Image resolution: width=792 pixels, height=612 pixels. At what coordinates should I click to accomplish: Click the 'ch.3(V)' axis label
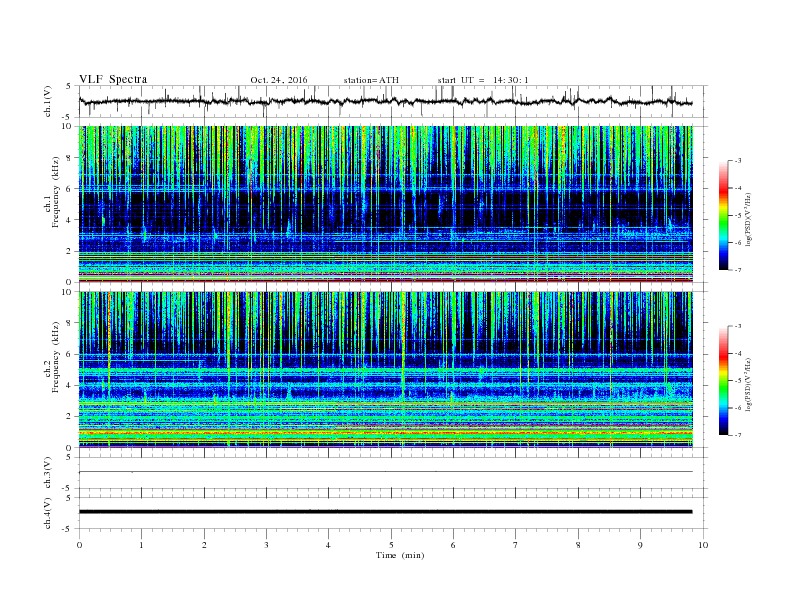tap(48, 473)
